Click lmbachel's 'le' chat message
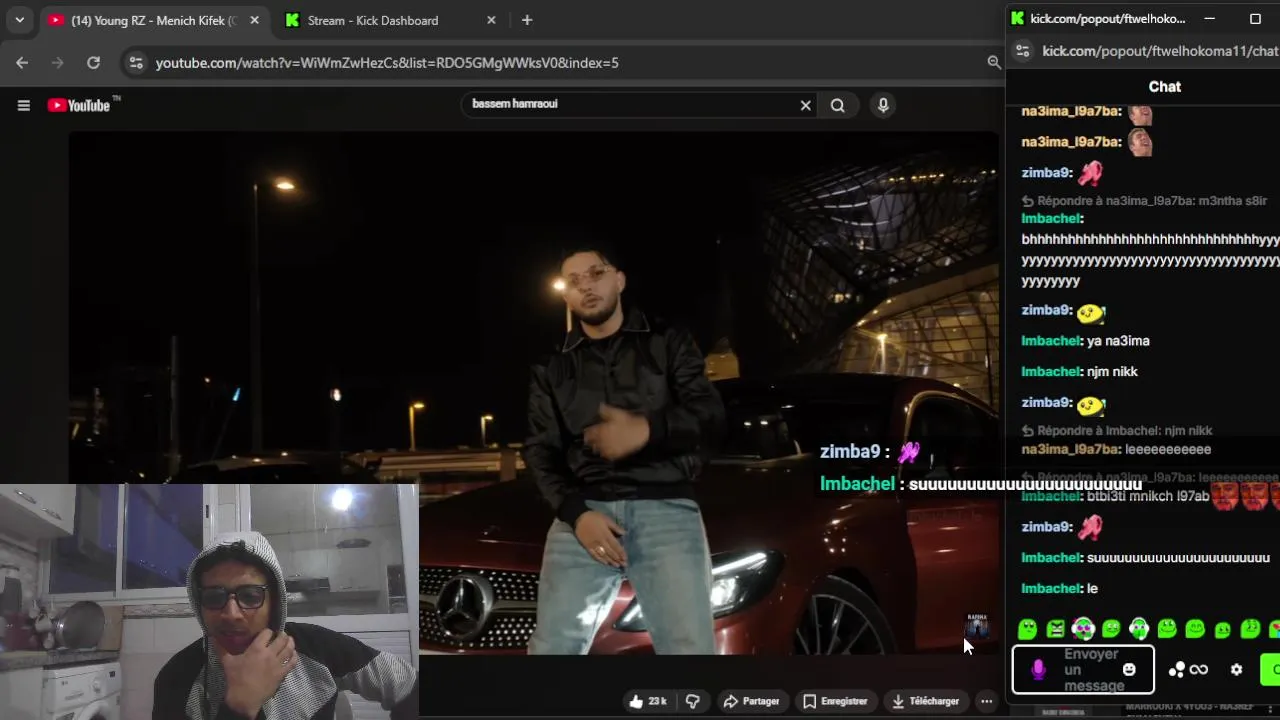 tap(1060, 589)
